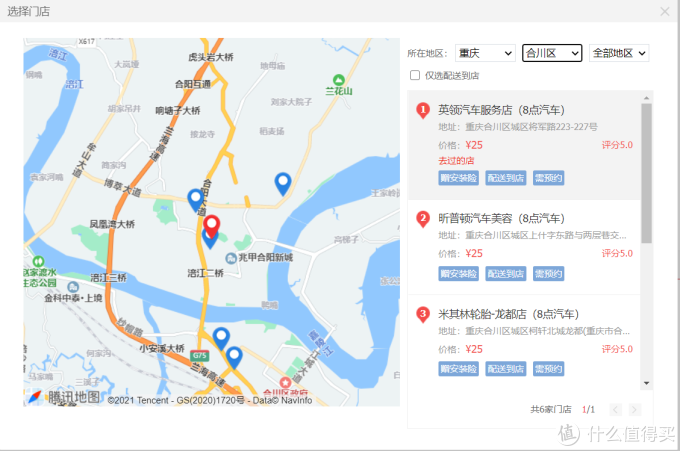The width and height of the screenshot is (680, 451).
Task: Open the 全部地区 area dropdown
Action: pyautogui.click(x=619, y=53)
